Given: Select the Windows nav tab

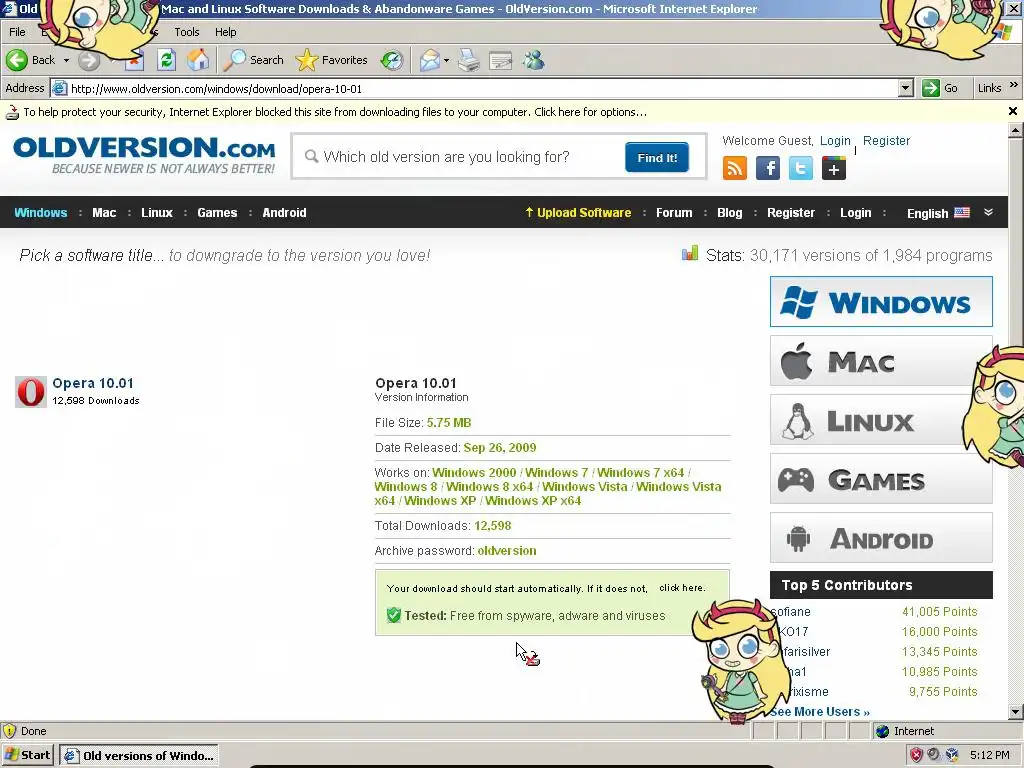Looking at the screenshot, I should point(40,213).
